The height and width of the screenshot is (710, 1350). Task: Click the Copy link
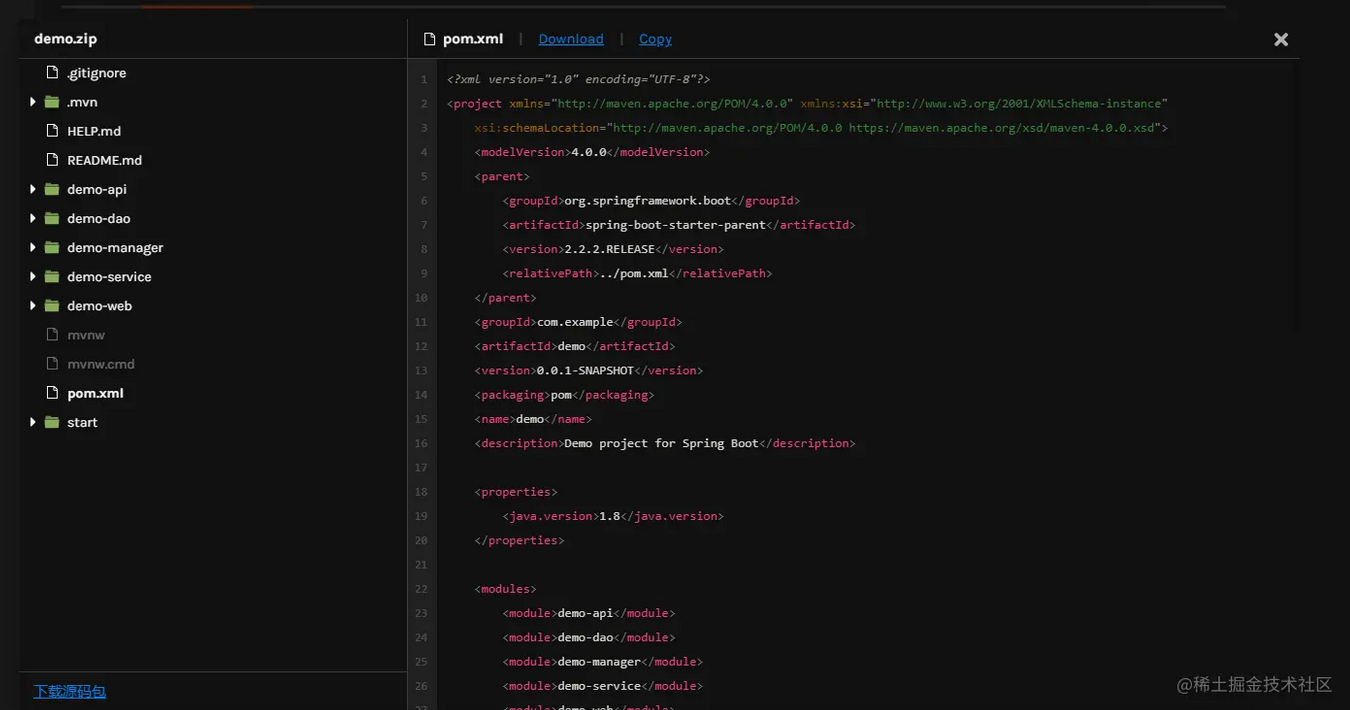(655, 39)
